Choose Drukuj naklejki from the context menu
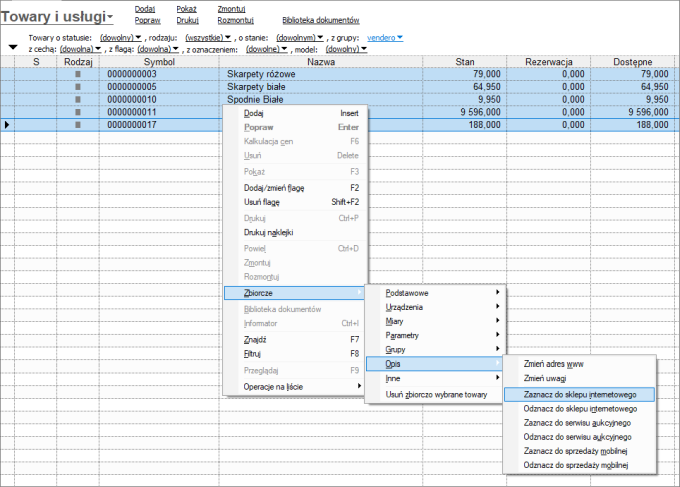This screenshot has width=680, height=487. [268, 232]
